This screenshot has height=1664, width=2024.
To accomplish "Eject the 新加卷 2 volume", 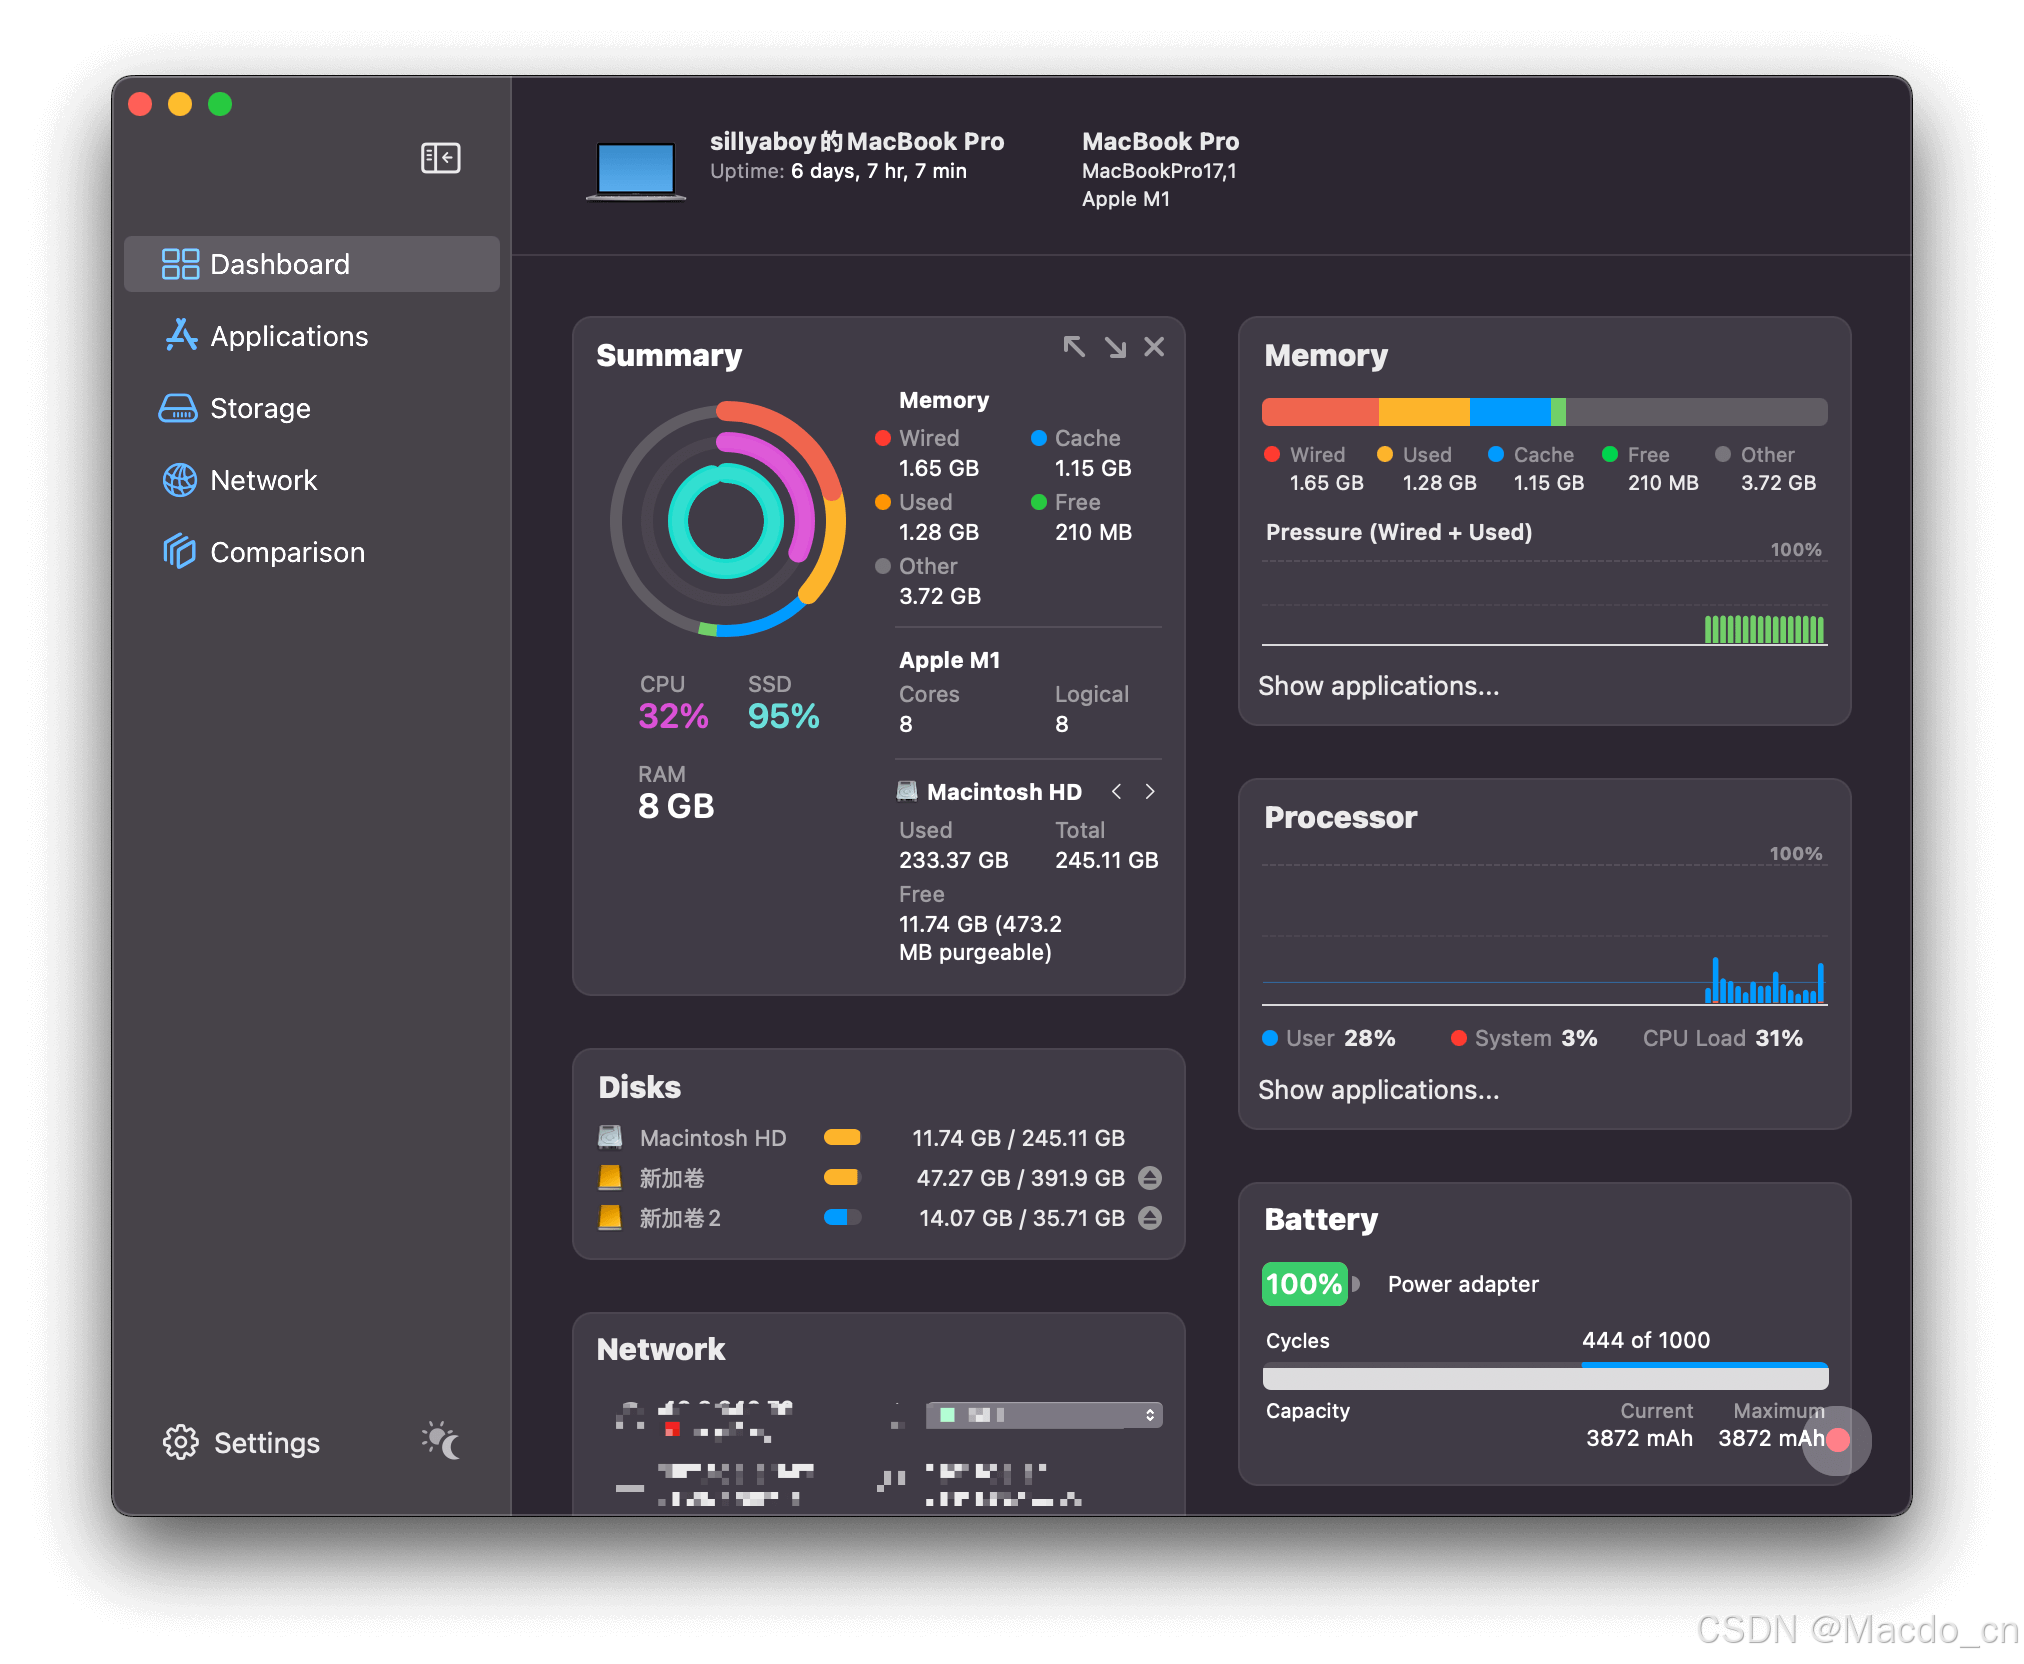I will [x=1150, y=1218].
